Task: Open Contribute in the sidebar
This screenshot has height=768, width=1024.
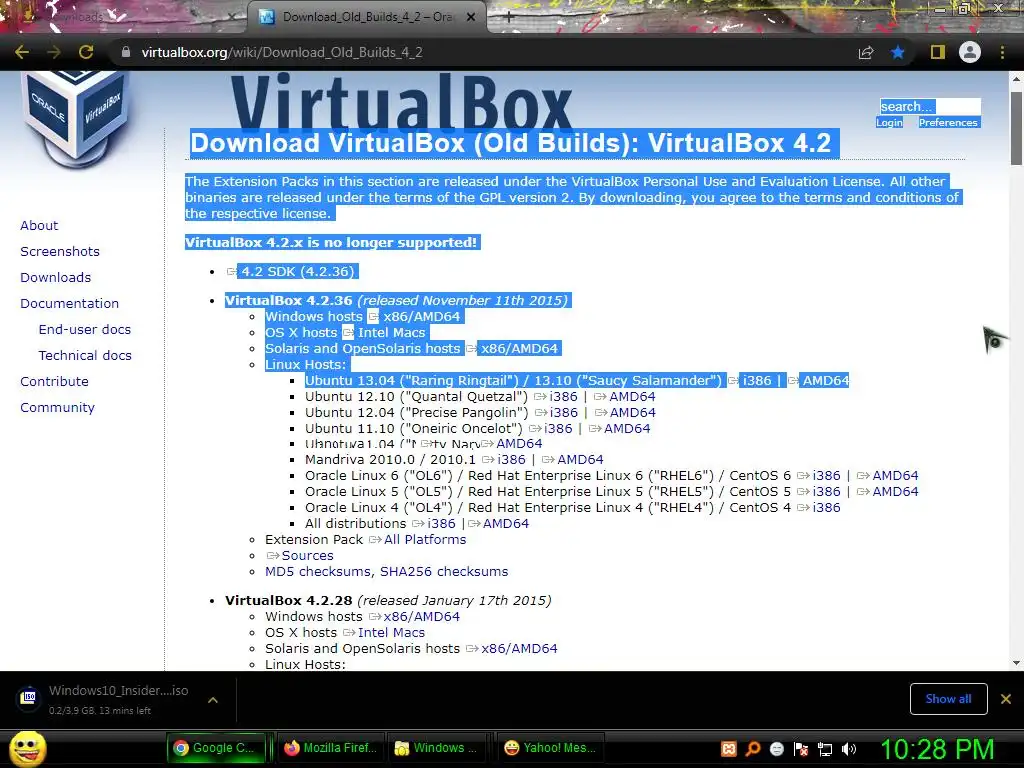Action: pyautogui.click(x=54, y=381)
